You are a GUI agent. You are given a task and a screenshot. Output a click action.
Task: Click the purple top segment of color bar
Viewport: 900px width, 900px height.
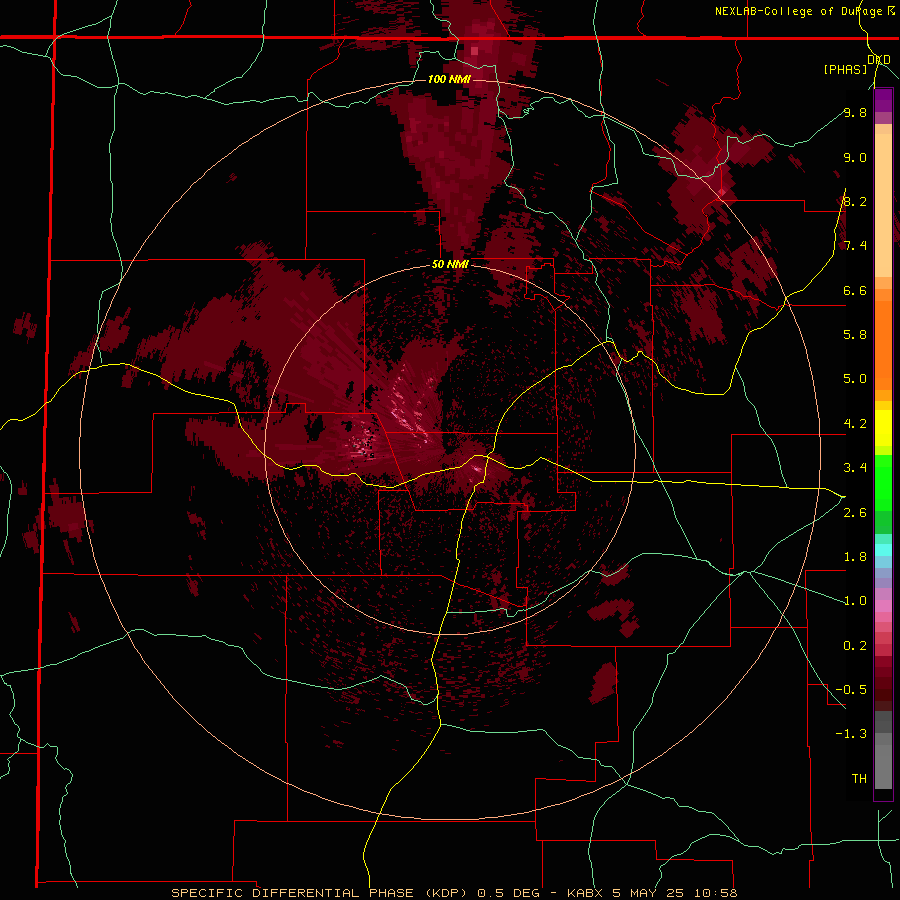click(883, 100)
